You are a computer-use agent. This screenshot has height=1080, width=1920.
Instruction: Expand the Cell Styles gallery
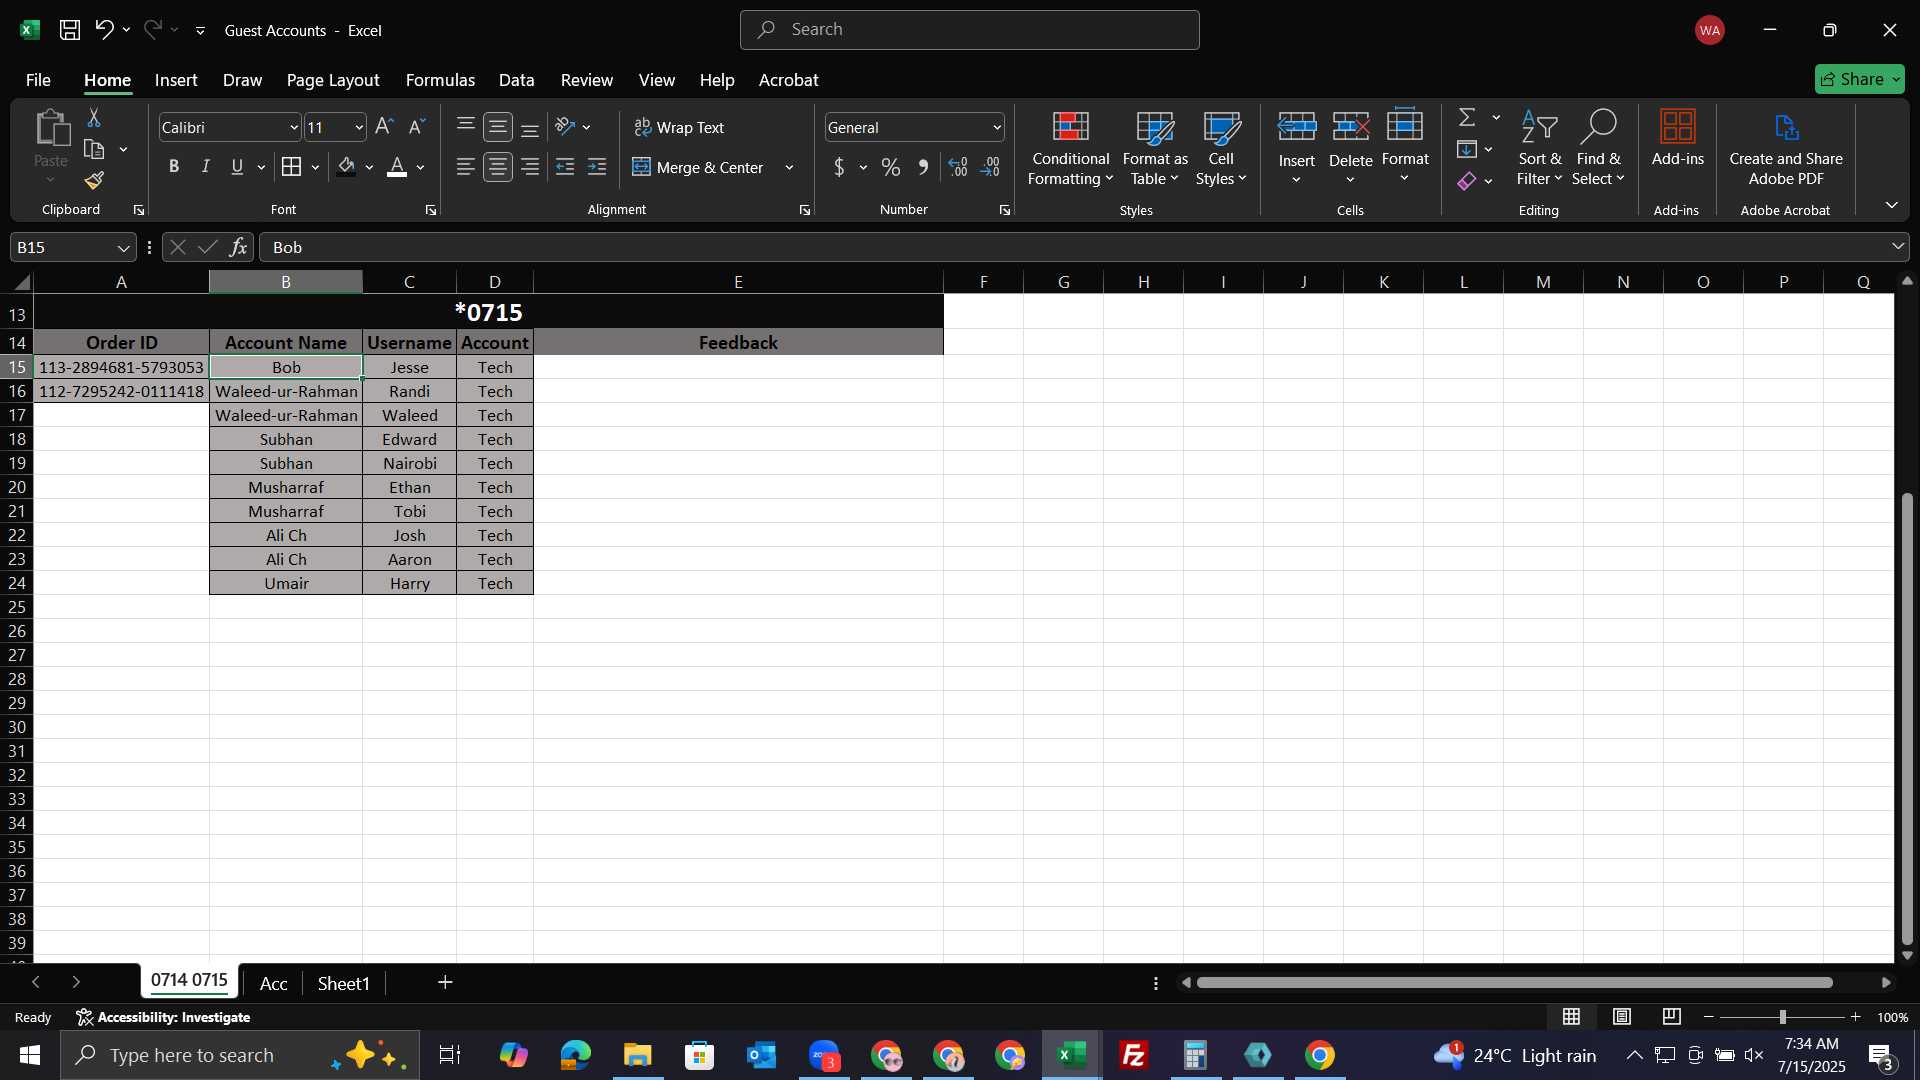[1221, 148]
